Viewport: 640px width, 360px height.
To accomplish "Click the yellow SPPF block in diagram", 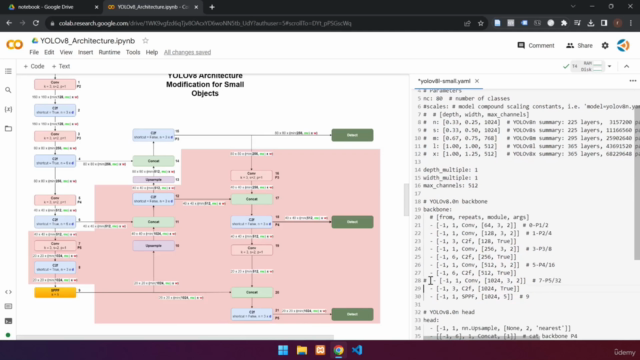I will (x=55, y=292).
